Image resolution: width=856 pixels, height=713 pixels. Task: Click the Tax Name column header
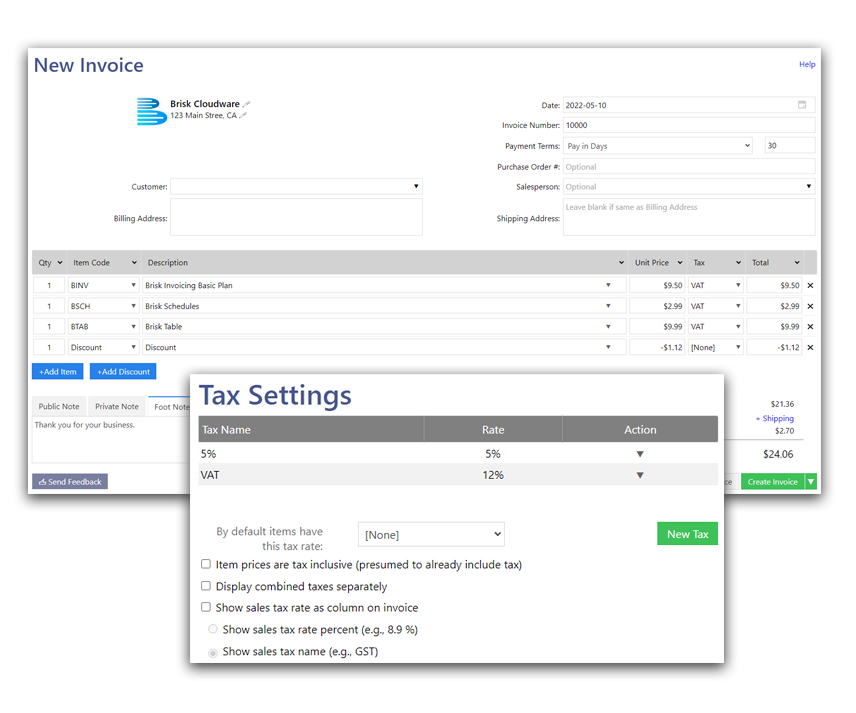pos(311,429)
